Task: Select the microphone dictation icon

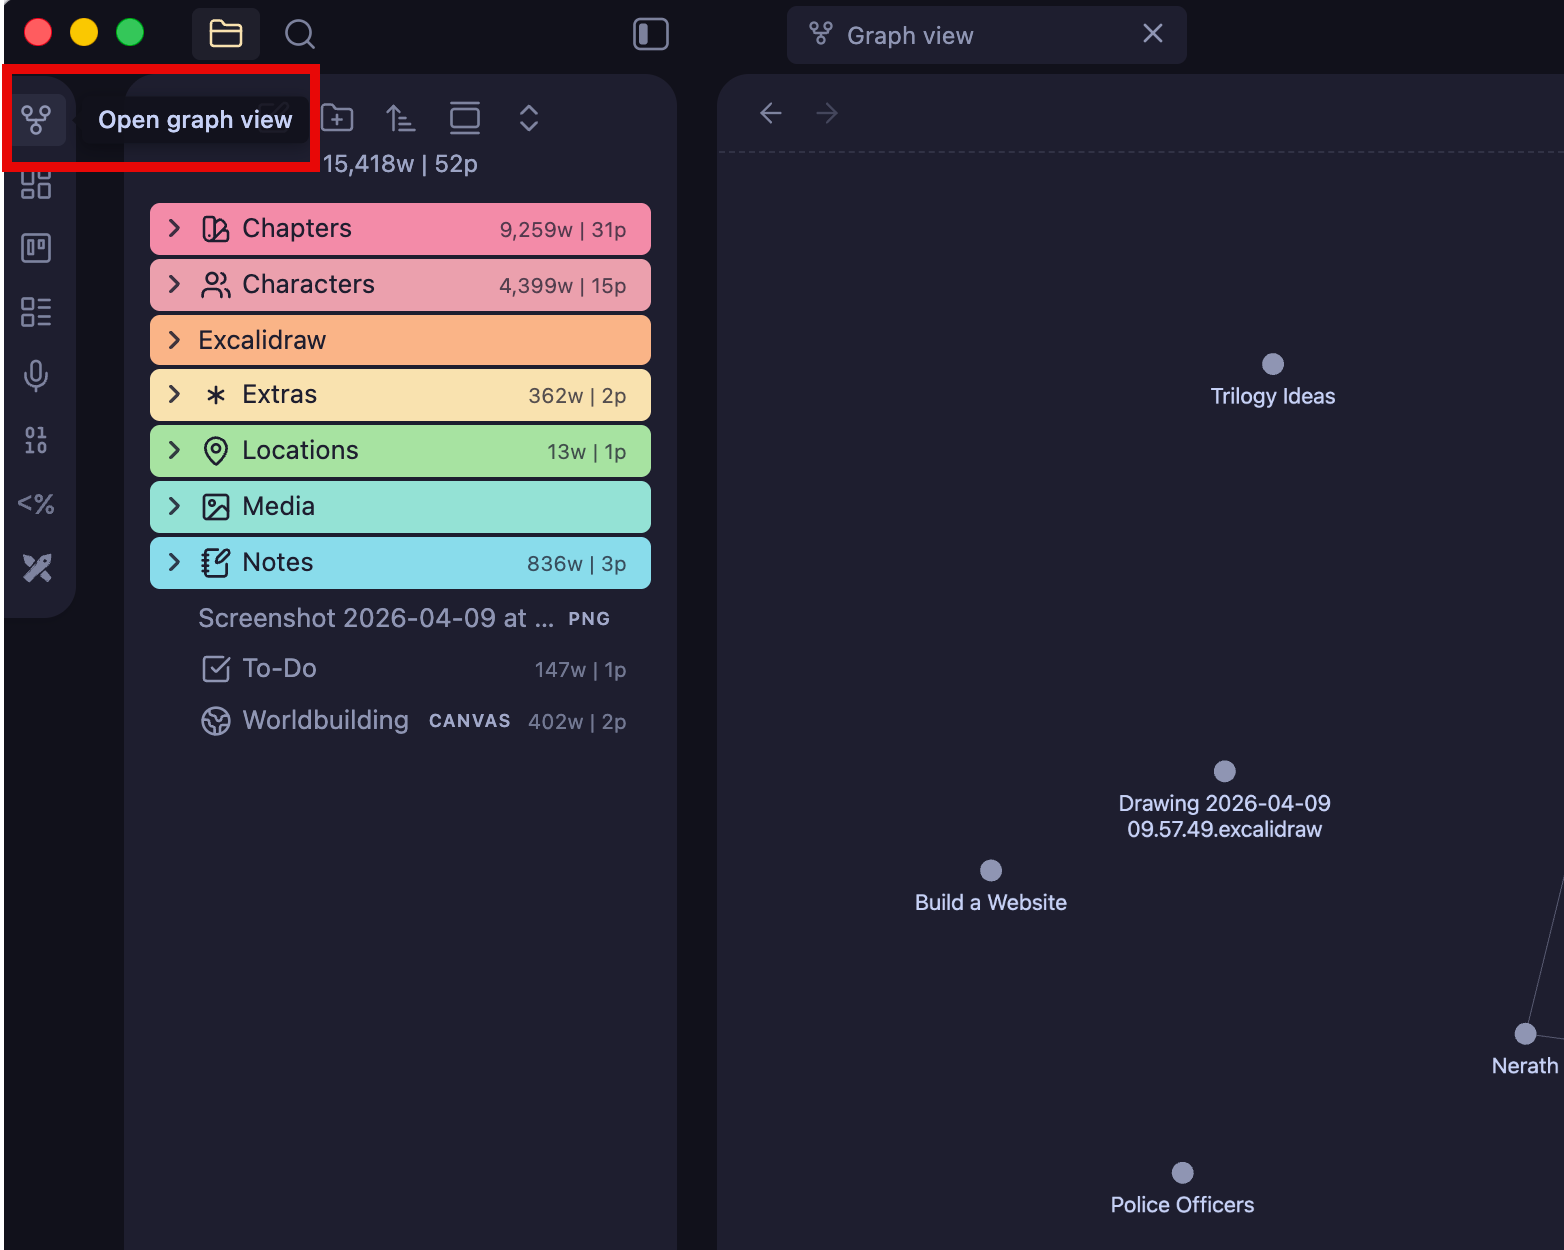Action: (36, 376)
